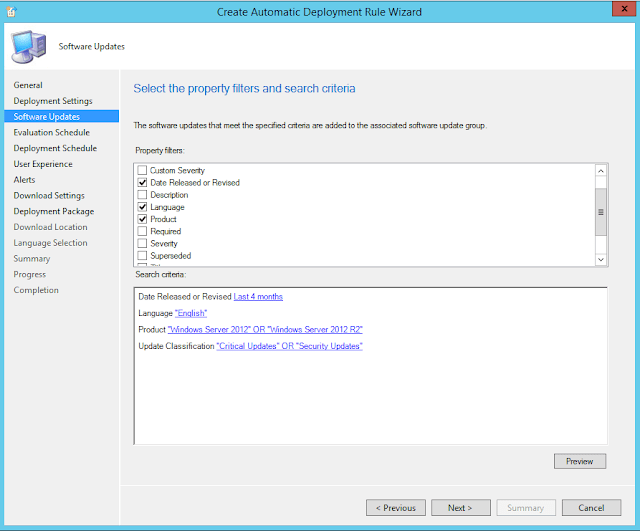Cancel the deployment rule wizard

tap(598, 507)
